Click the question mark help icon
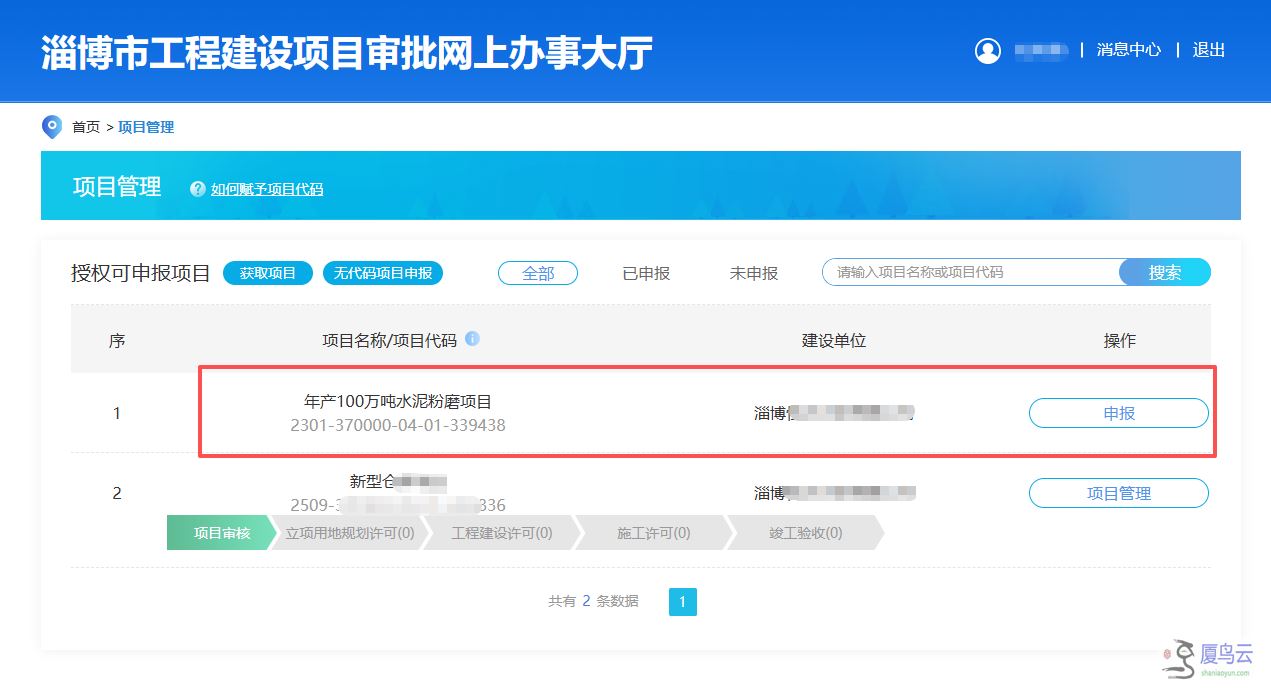1271x689 pixels. 198,189
